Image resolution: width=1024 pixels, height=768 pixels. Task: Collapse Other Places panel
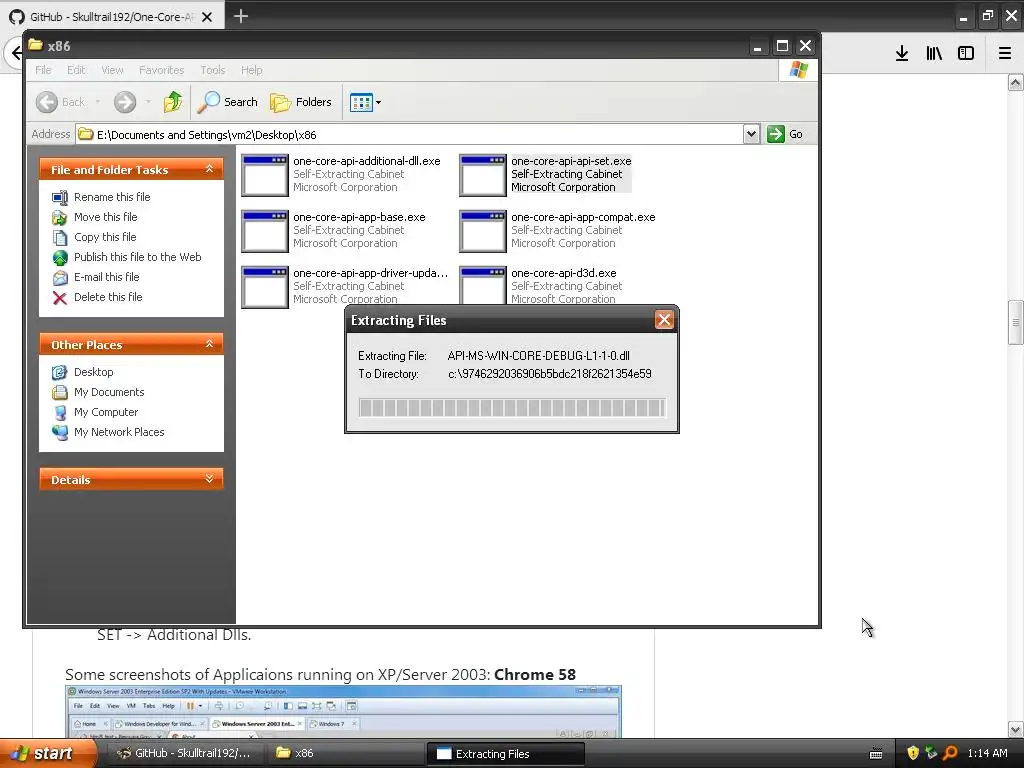pos(209,344)
